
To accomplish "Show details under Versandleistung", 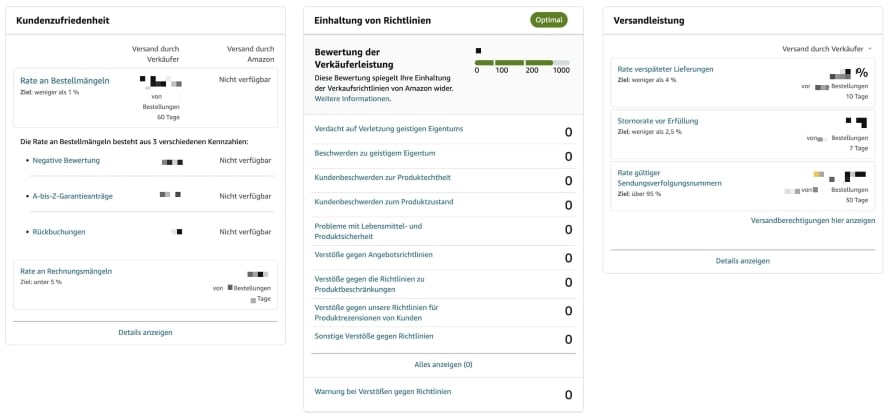I will (743, 260).
